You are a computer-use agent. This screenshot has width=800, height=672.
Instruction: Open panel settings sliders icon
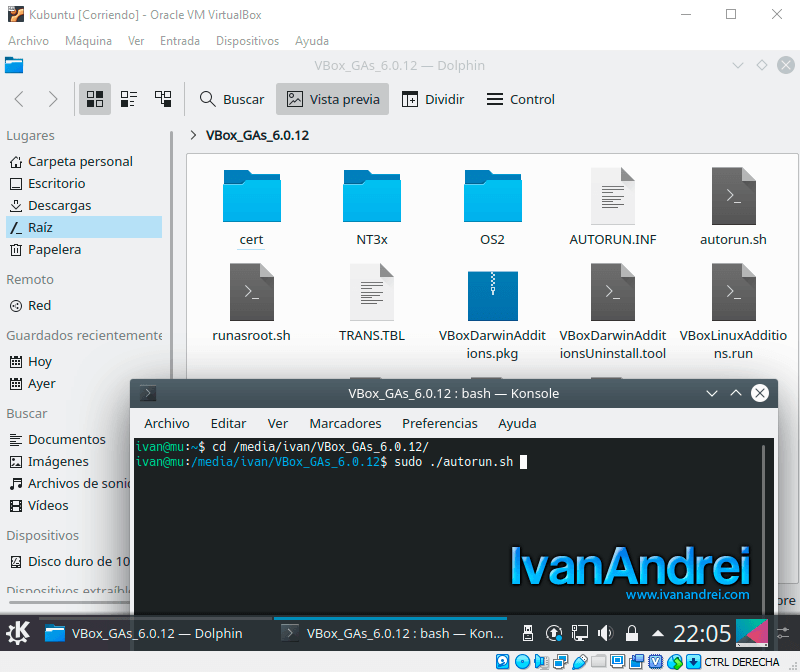click(x=783, y=633)
